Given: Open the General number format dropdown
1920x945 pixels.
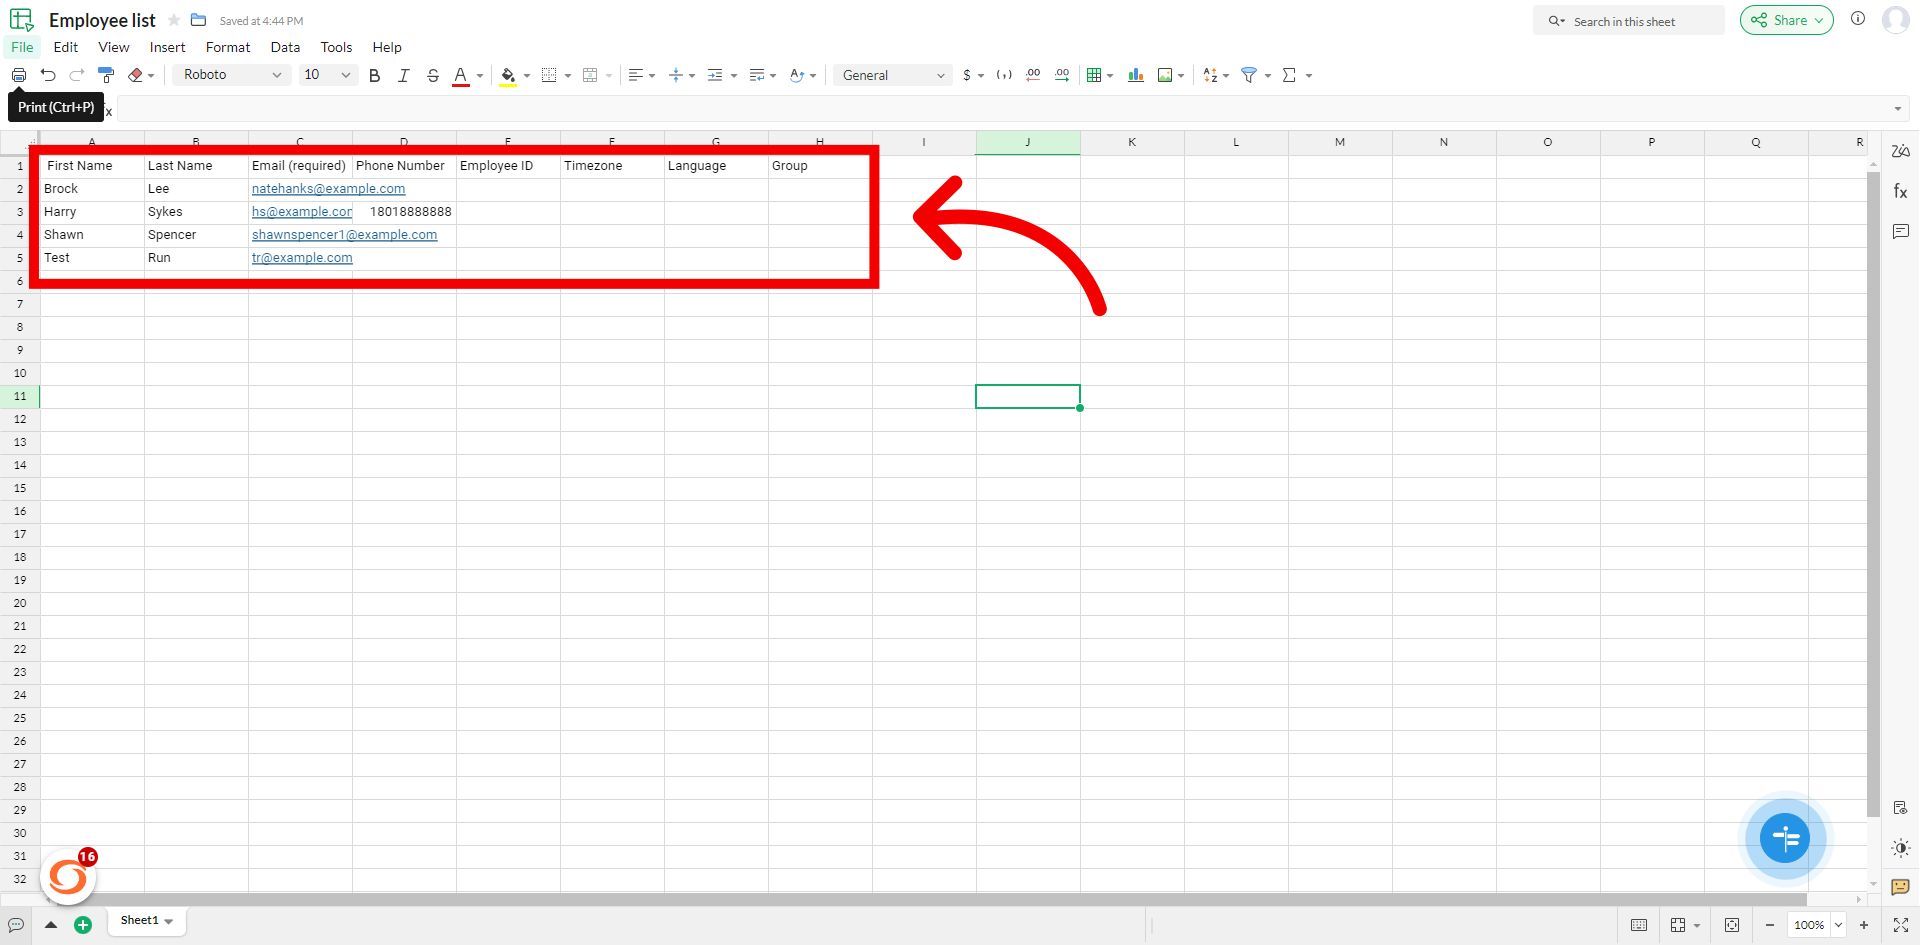Looking at the screenshot, I should pyautogui.click(x=892, y=75).
